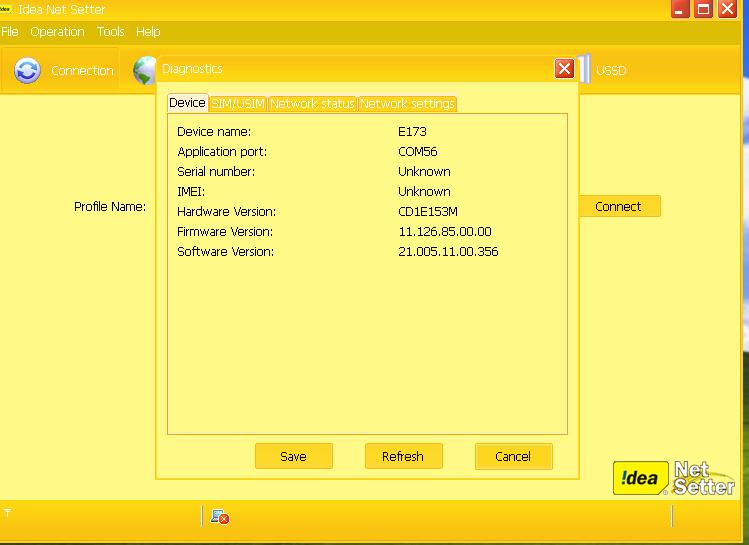Click the Idea app icon in title bar
This screenshot has width=749, height=545.
pyautogui.click(x=5, y=9)
